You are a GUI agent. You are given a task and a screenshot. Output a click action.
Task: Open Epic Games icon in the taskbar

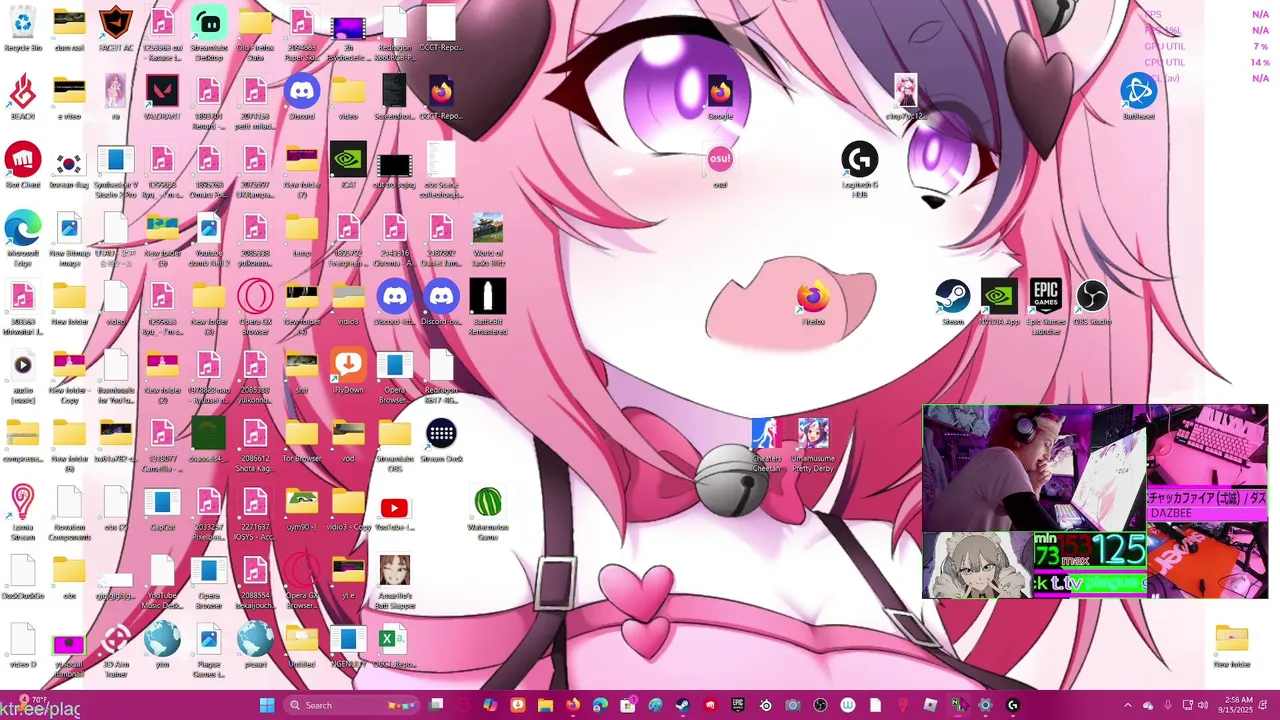click(738, 705)
